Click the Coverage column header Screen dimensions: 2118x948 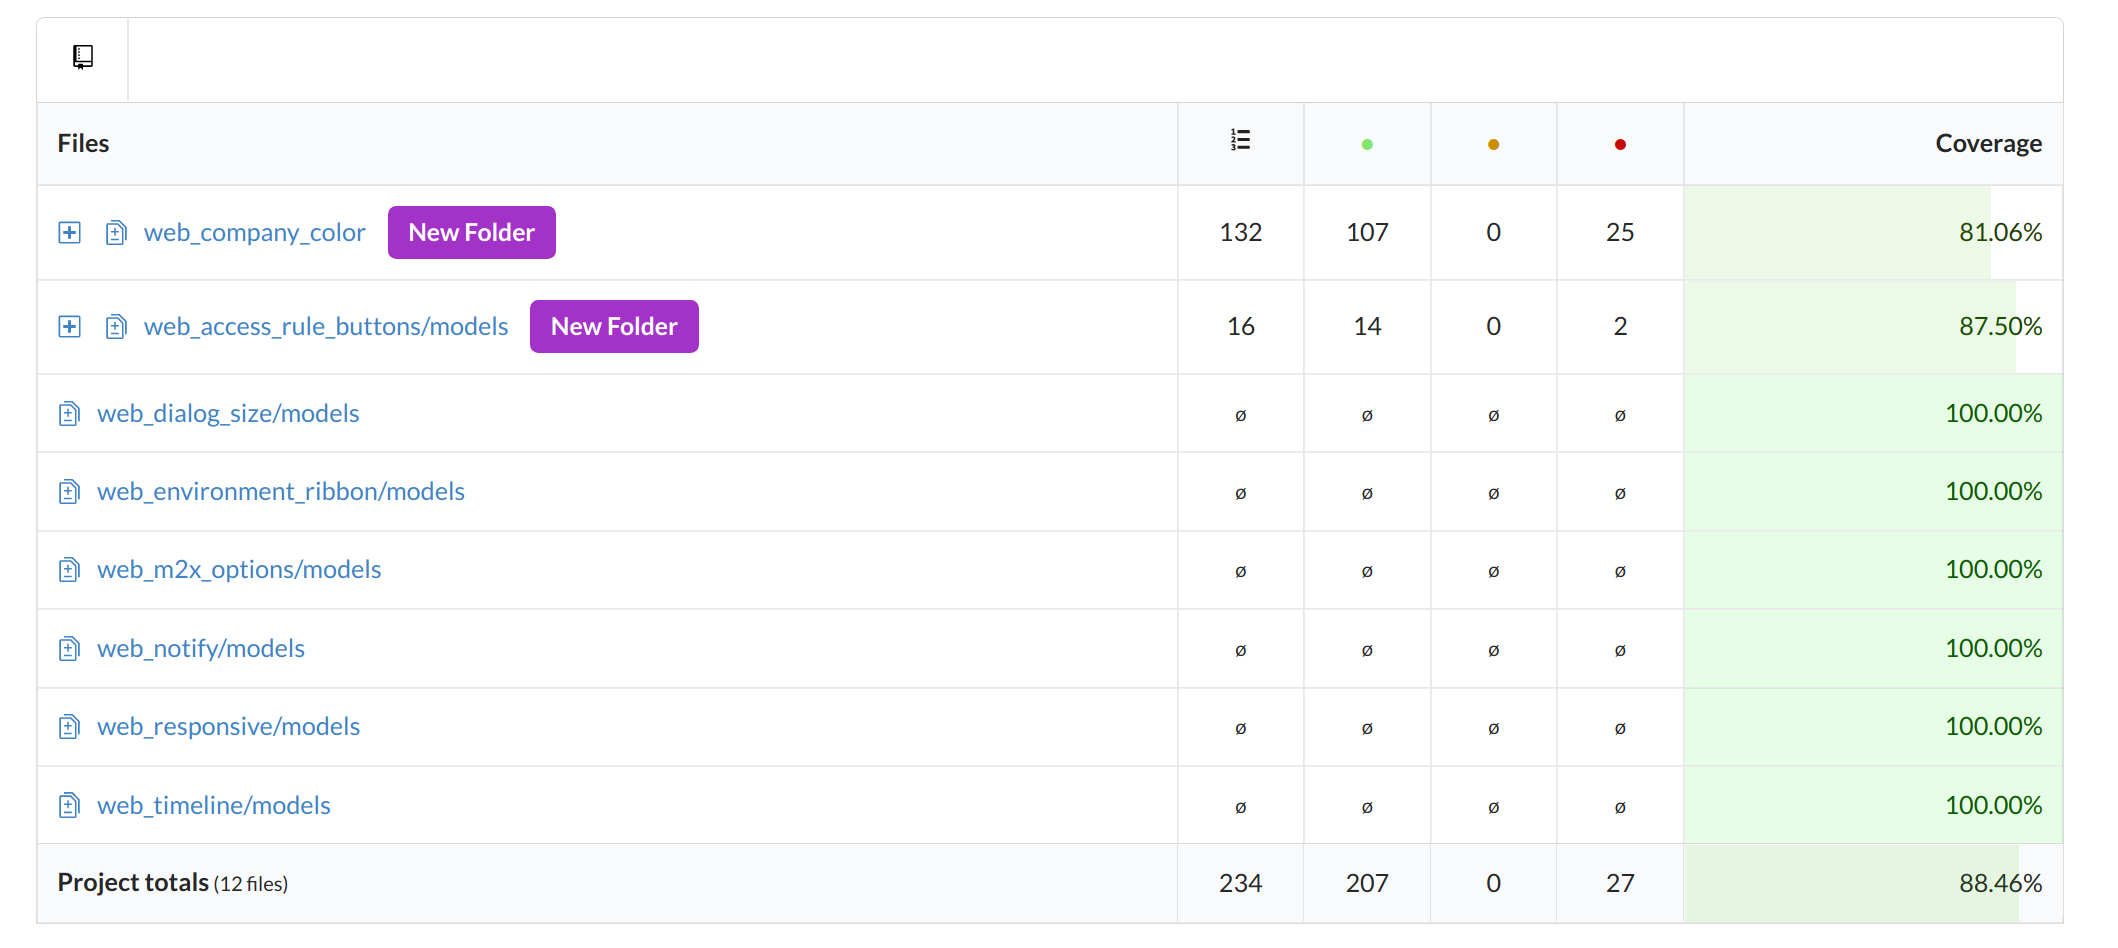[x=1988, y=144]
